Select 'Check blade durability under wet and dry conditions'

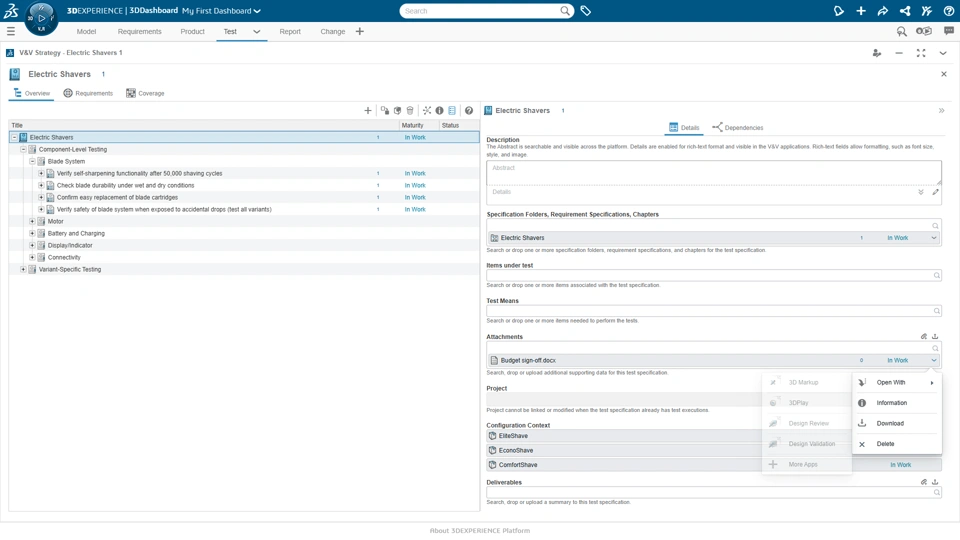(126, 186)
